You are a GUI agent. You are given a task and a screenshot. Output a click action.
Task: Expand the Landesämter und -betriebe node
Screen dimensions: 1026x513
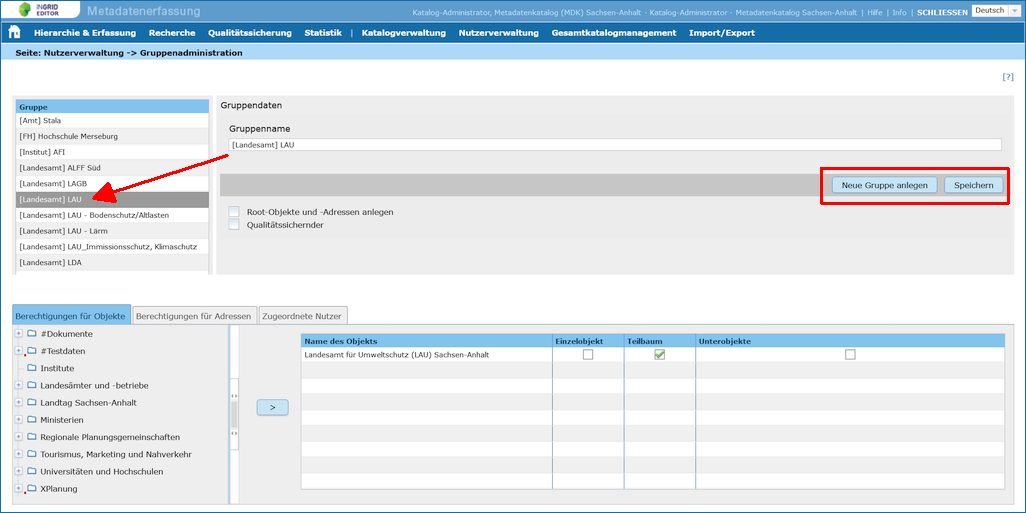[x=19, y=385]
